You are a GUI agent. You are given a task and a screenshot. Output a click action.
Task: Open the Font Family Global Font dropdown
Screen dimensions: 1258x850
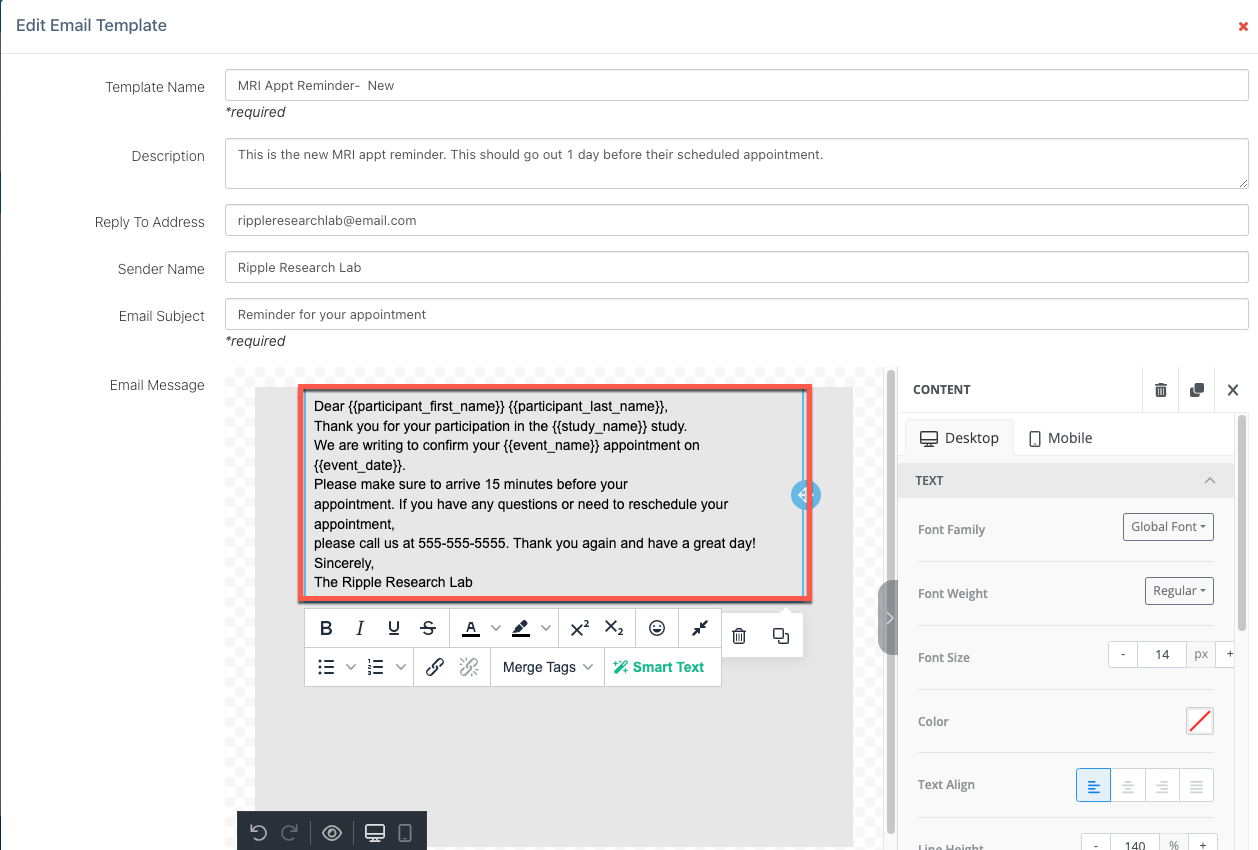tap(1168, 527)
